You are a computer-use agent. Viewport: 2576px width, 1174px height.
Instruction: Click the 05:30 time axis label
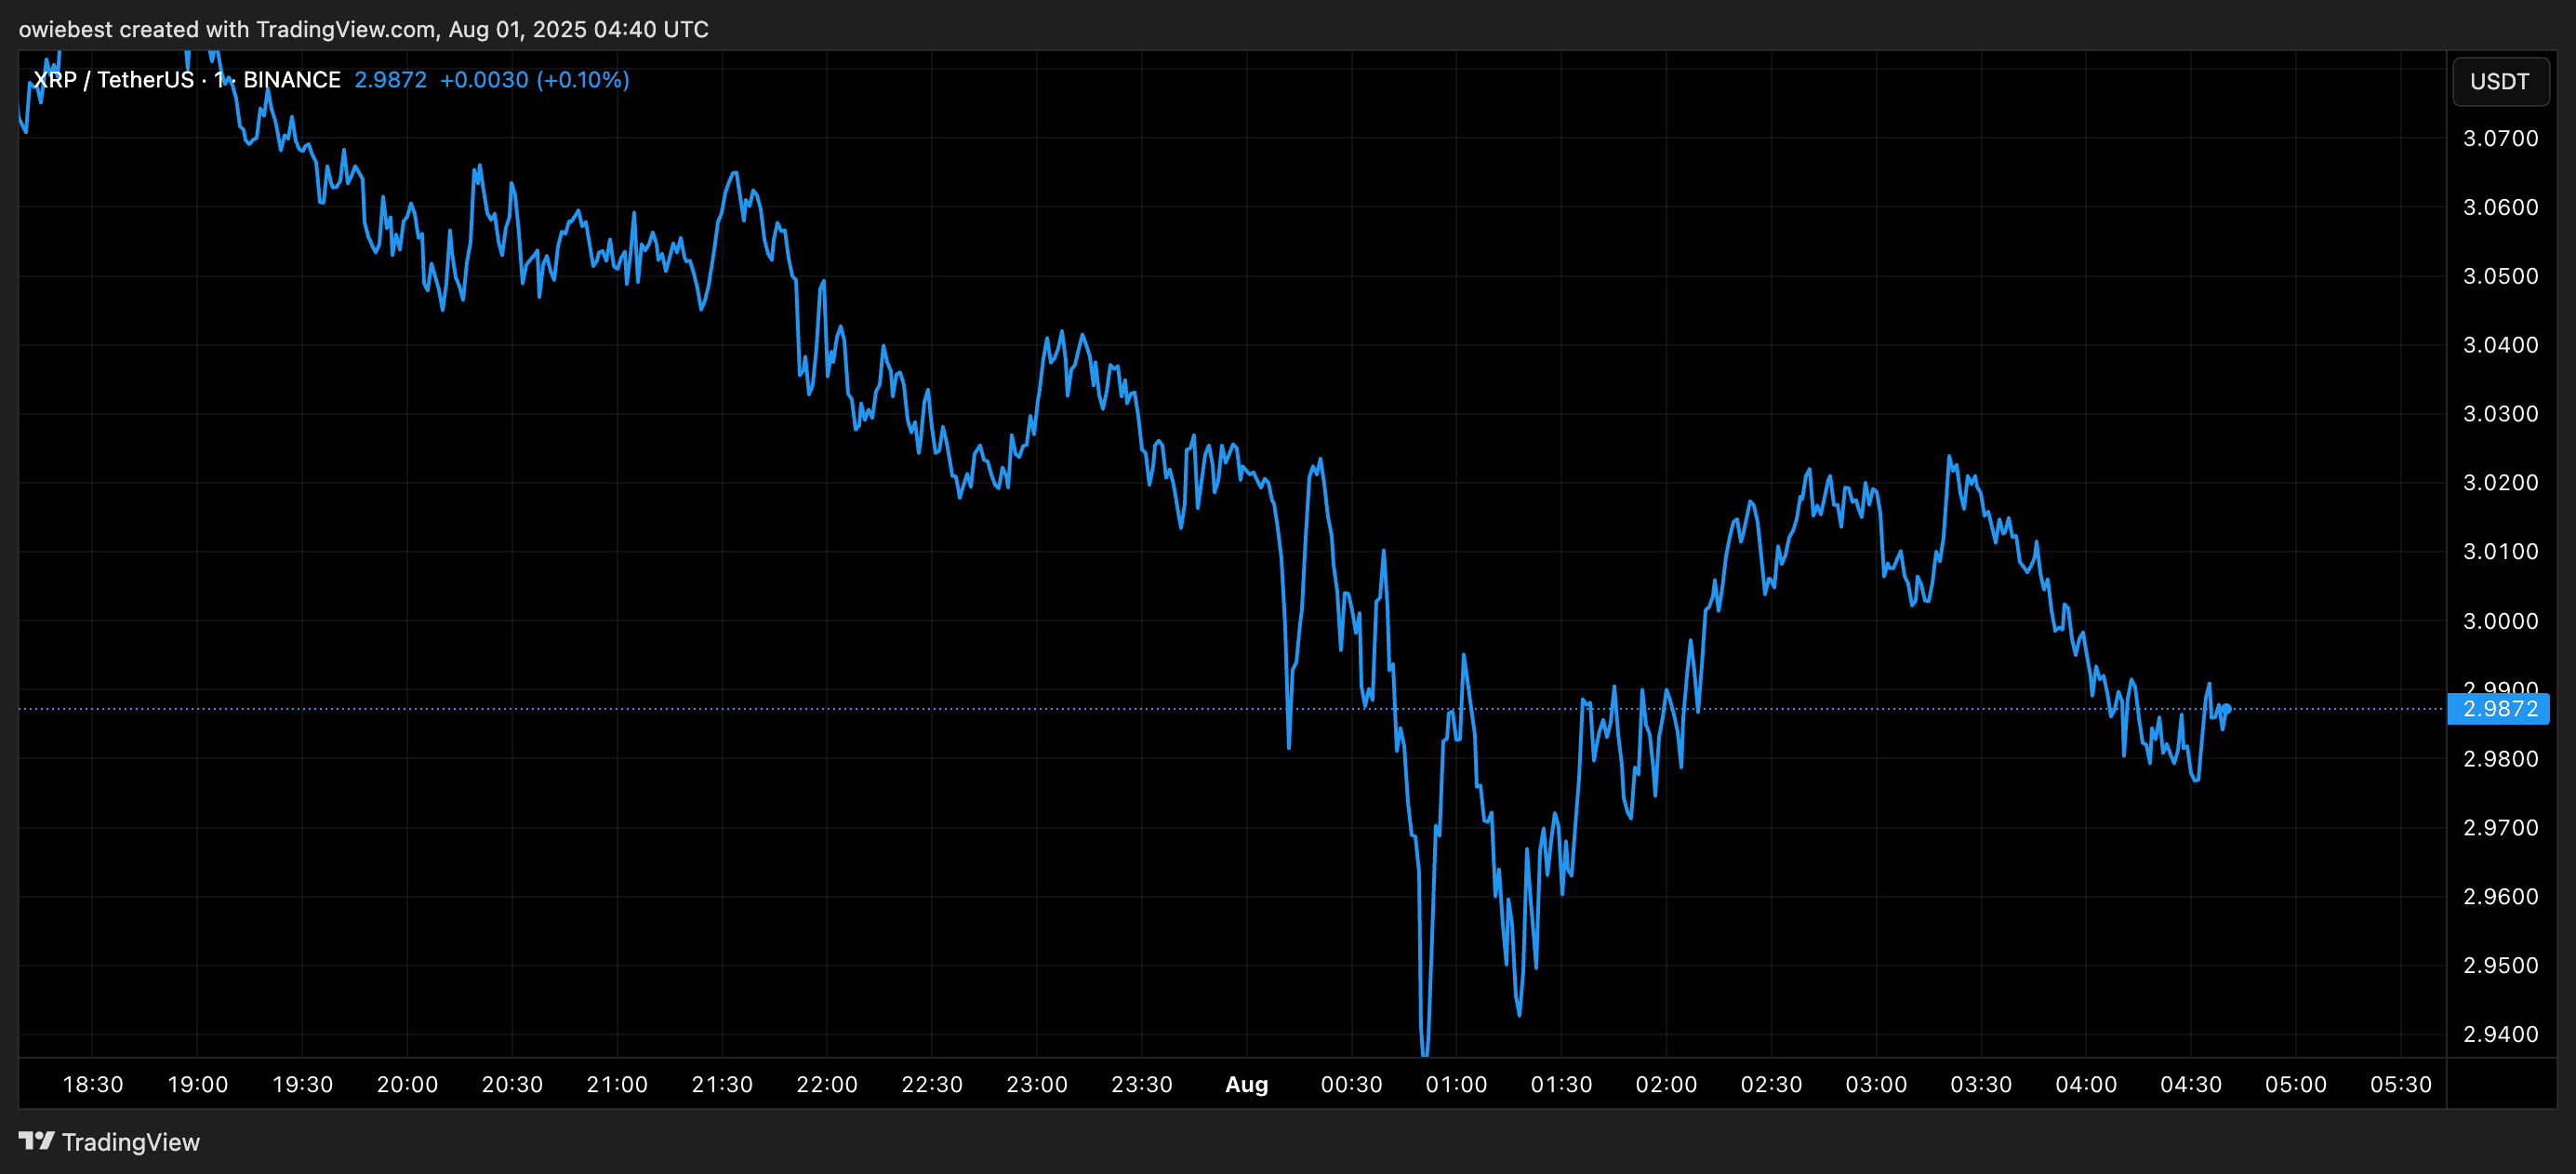2401,1085
